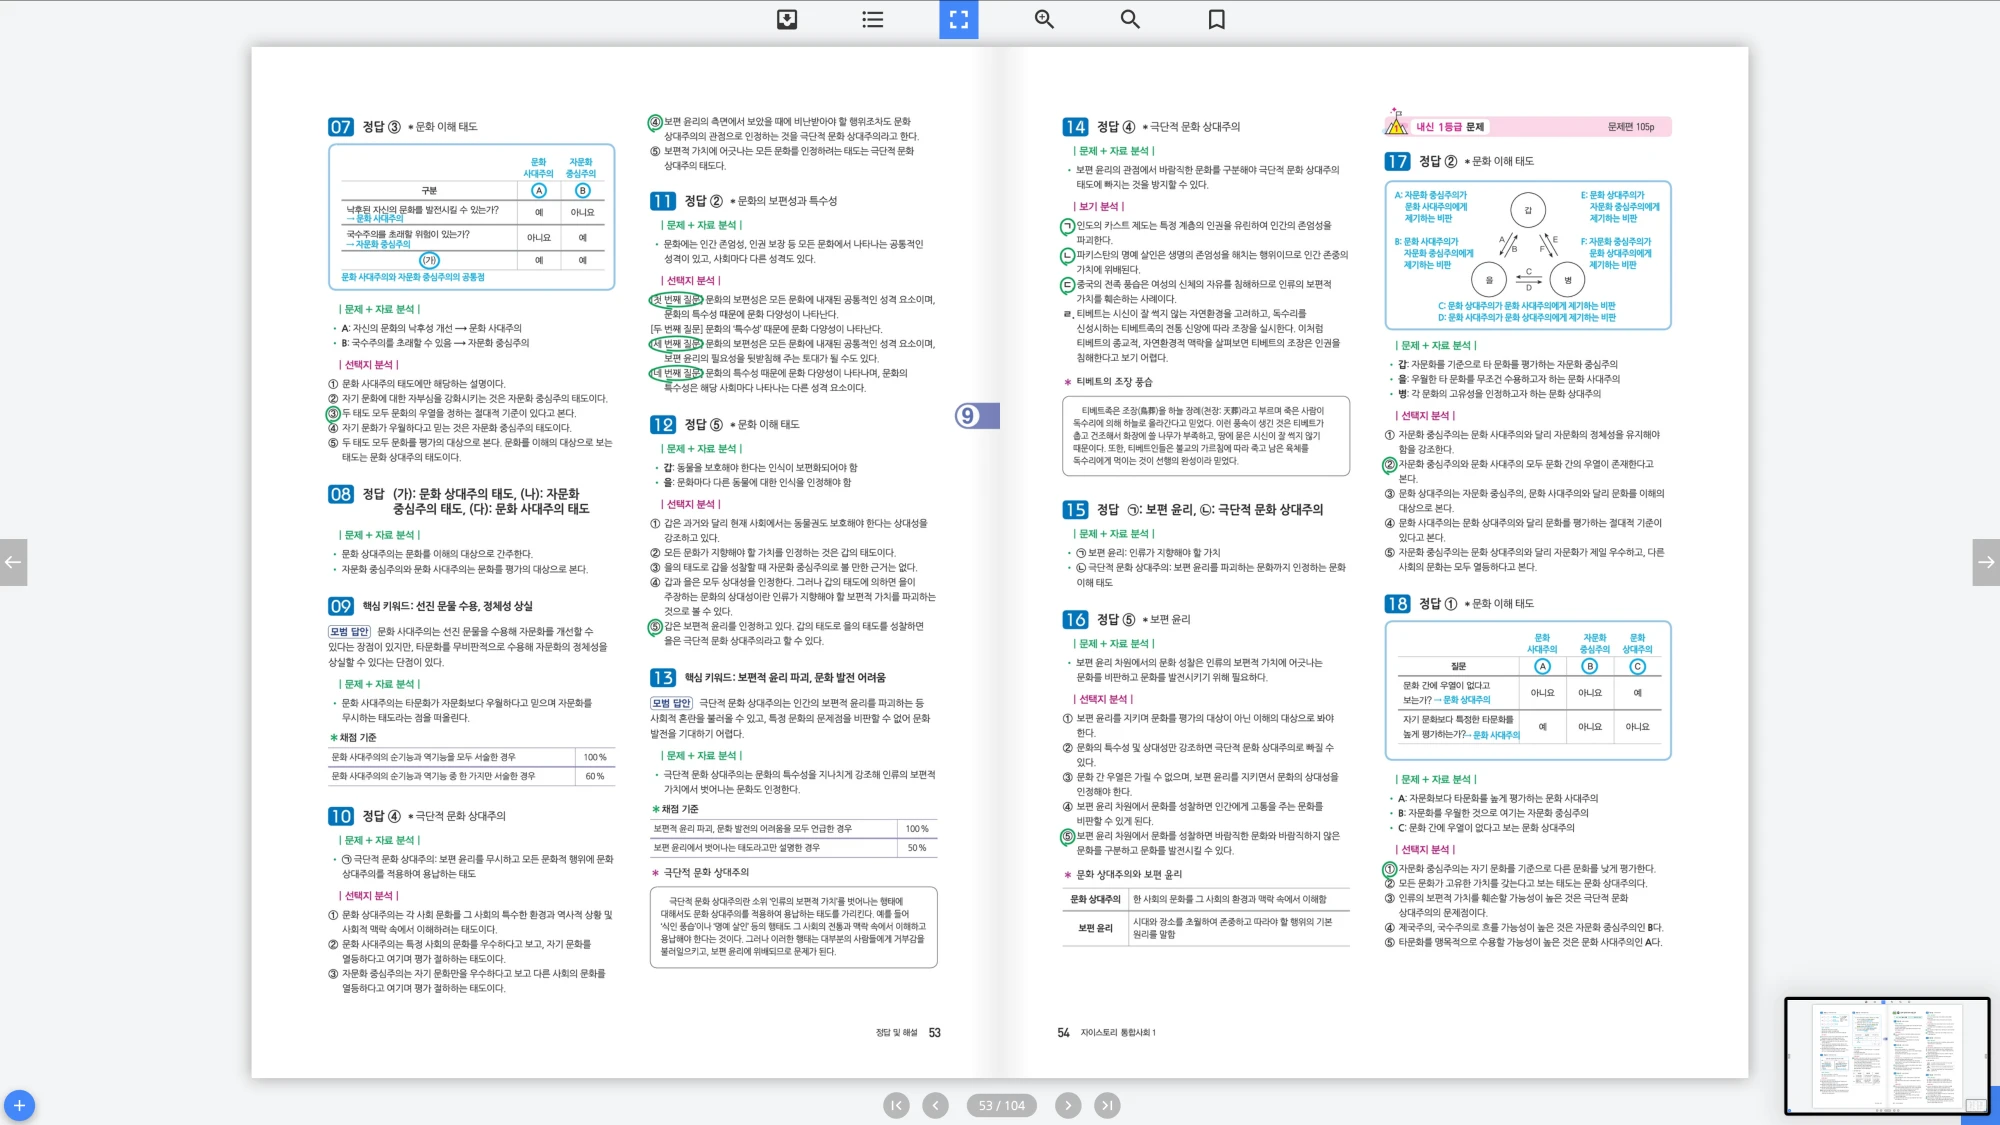Click the zoom-in magnifier icon
This screenshot has height=1125, width=2000.
[1044, 19]
